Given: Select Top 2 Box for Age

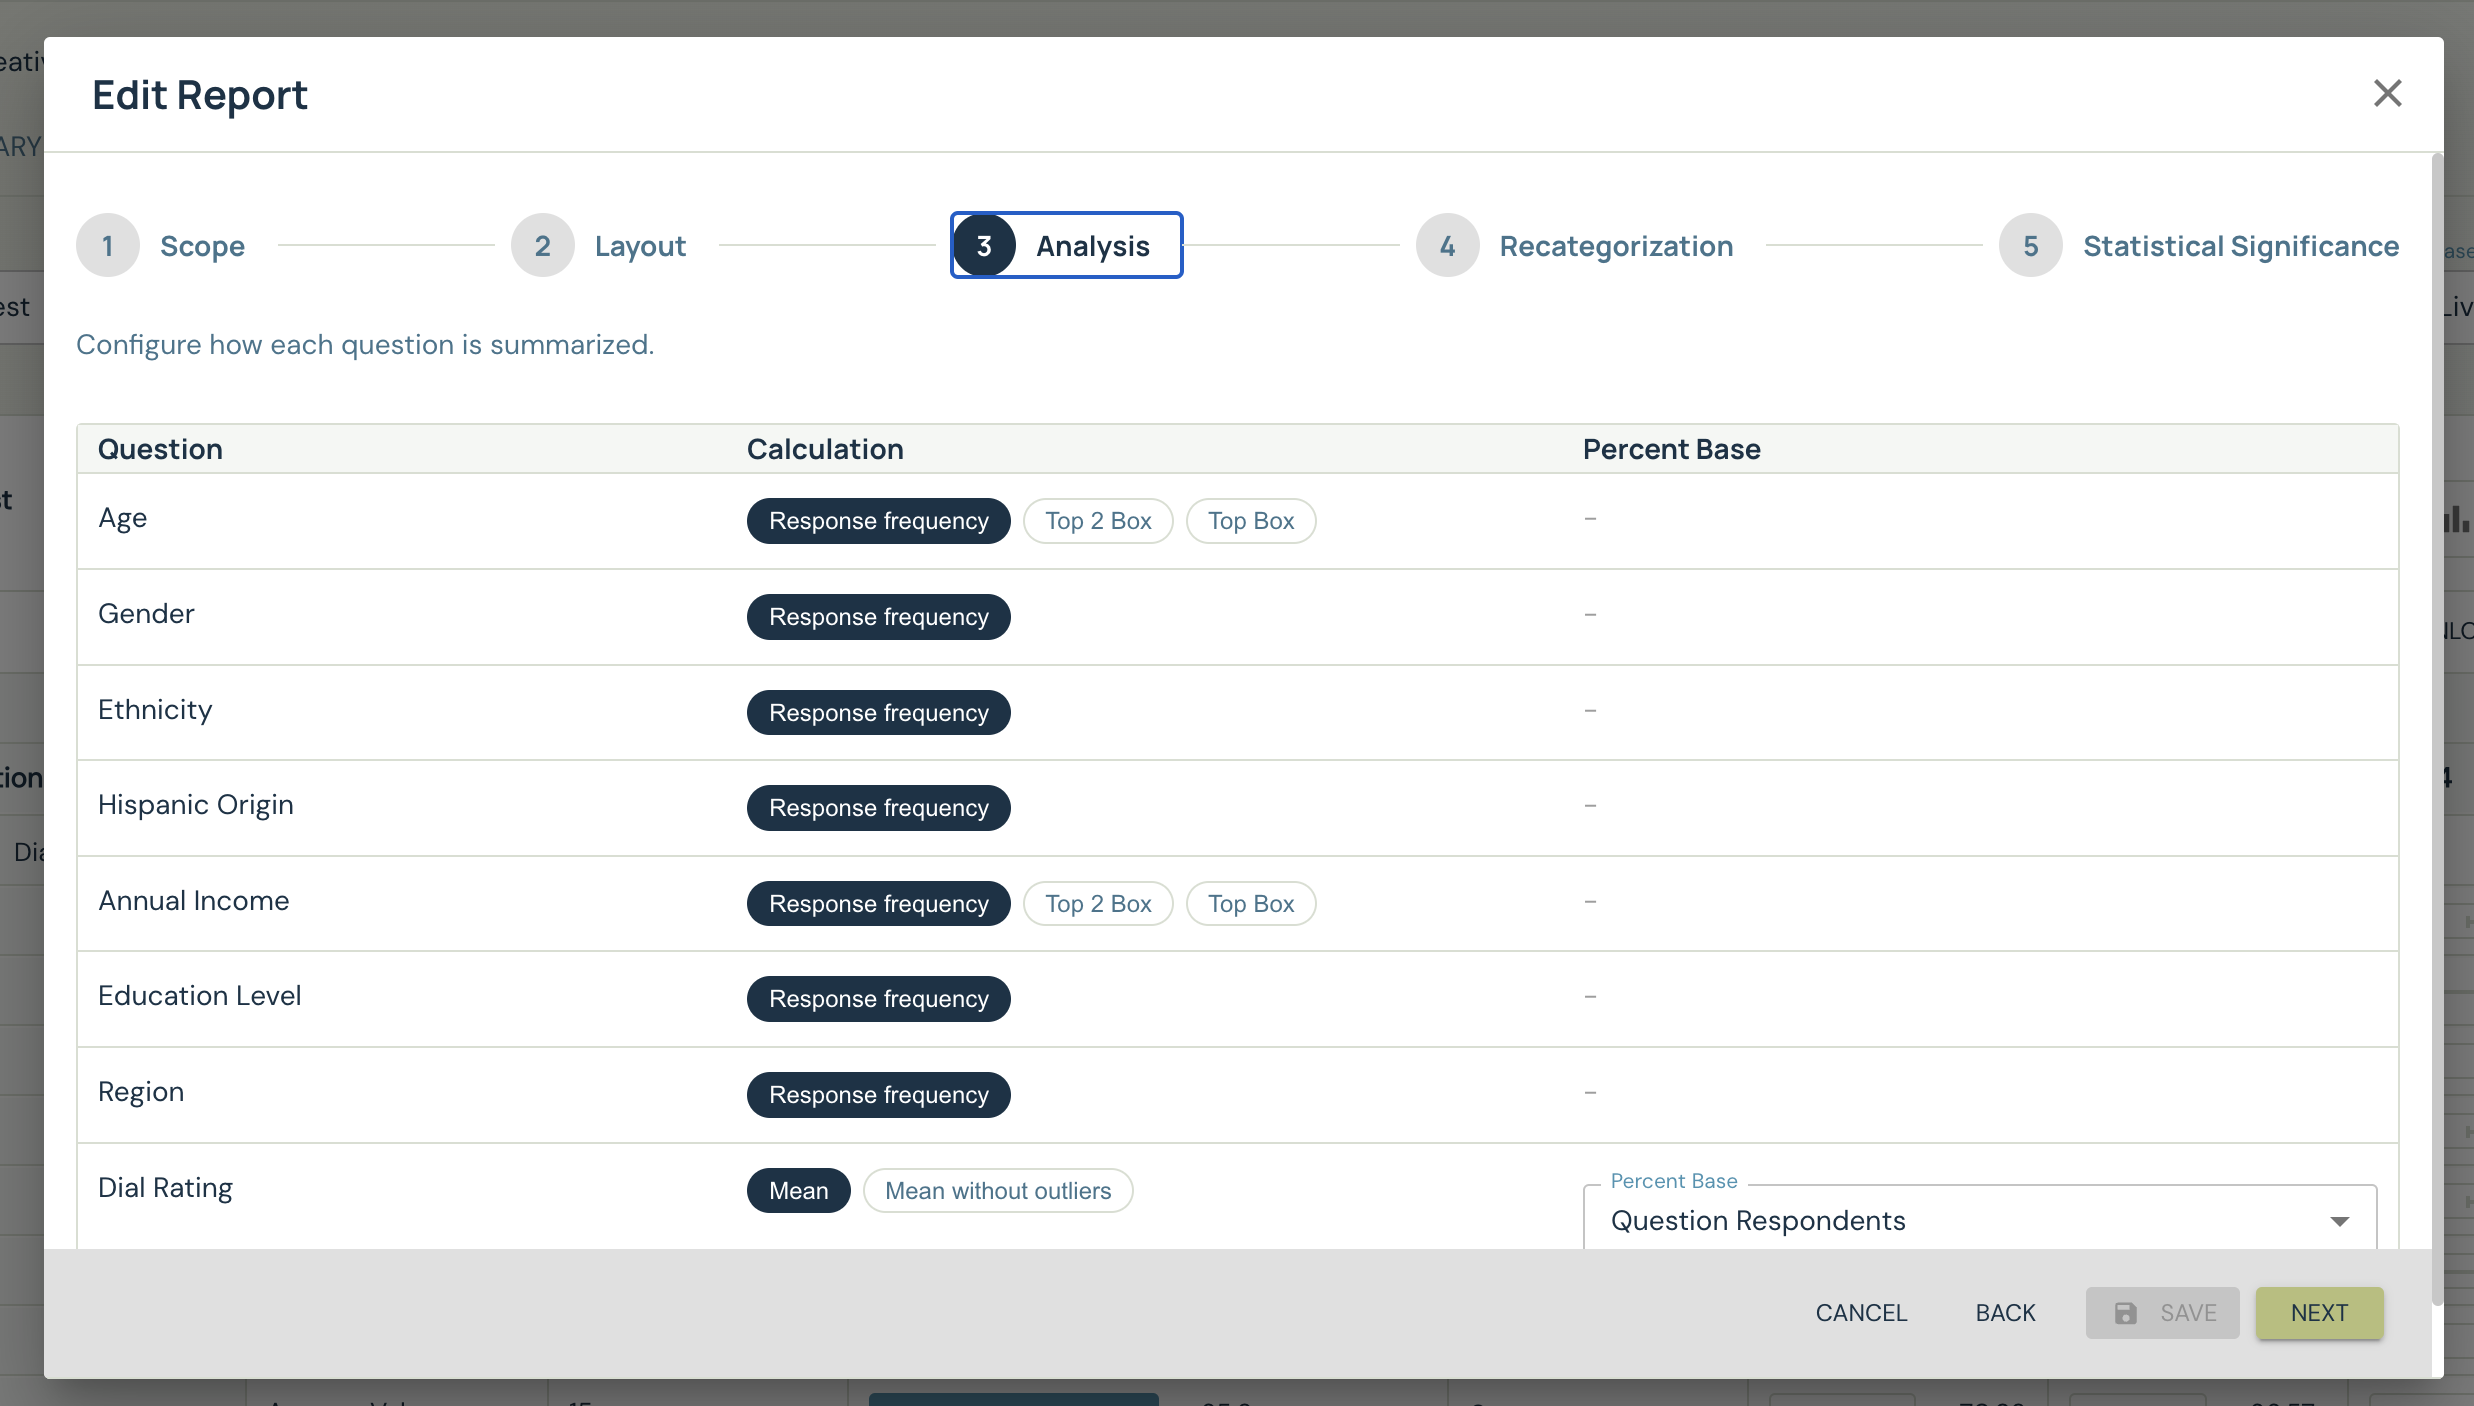Looking at the screenshot, I should 1098,521.
